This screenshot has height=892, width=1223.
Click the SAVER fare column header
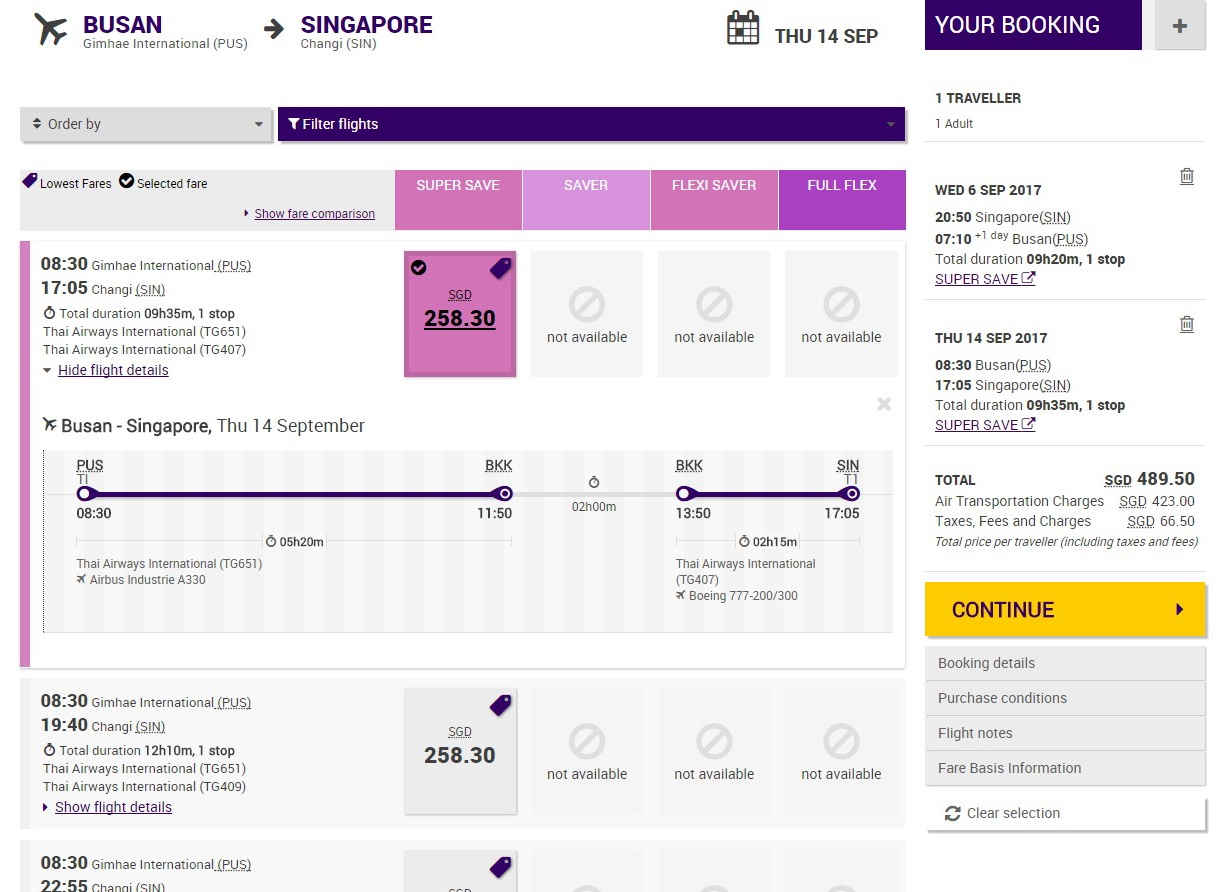(x=586, y=200)
